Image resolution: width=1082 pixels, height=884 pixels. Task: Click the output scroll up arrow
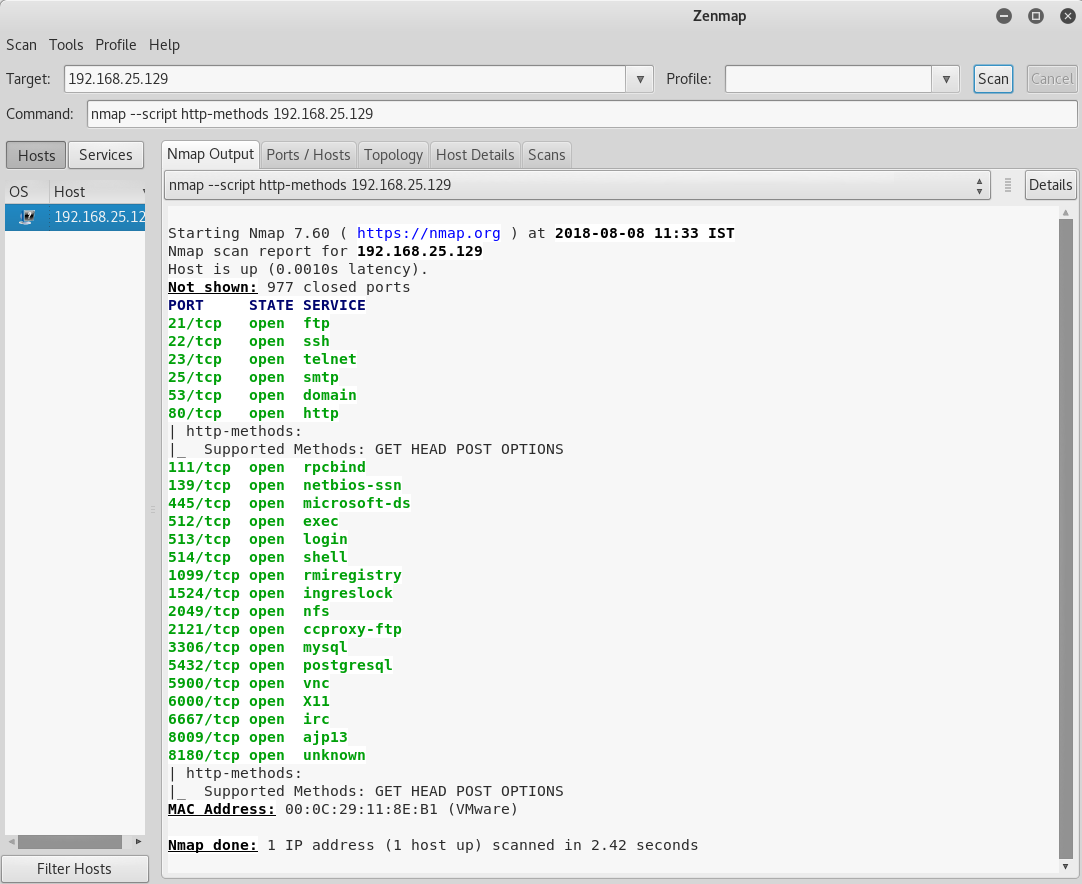click(x=1065, y=213)
